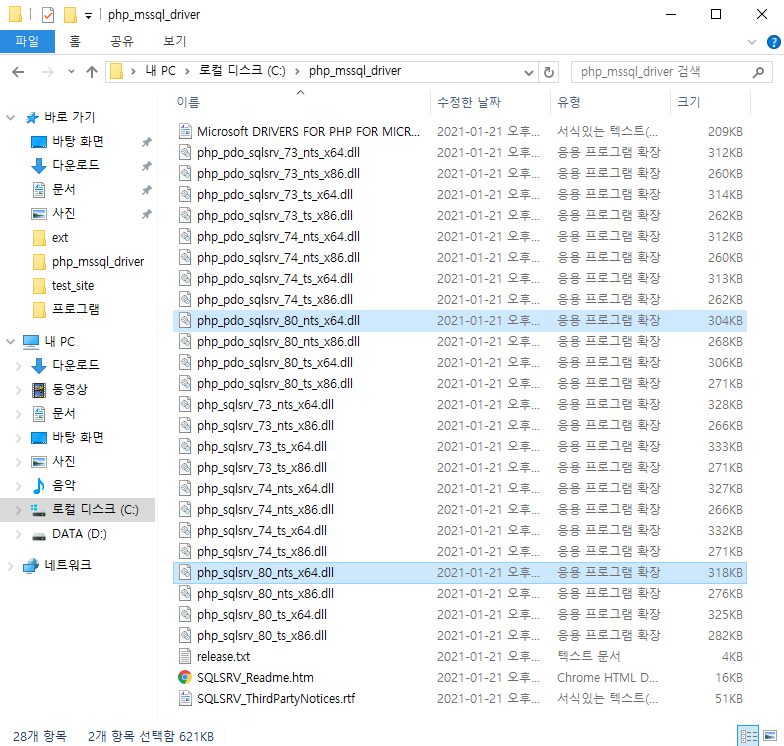Sort by 수정한 날짜 column header

tap(490, 102)
